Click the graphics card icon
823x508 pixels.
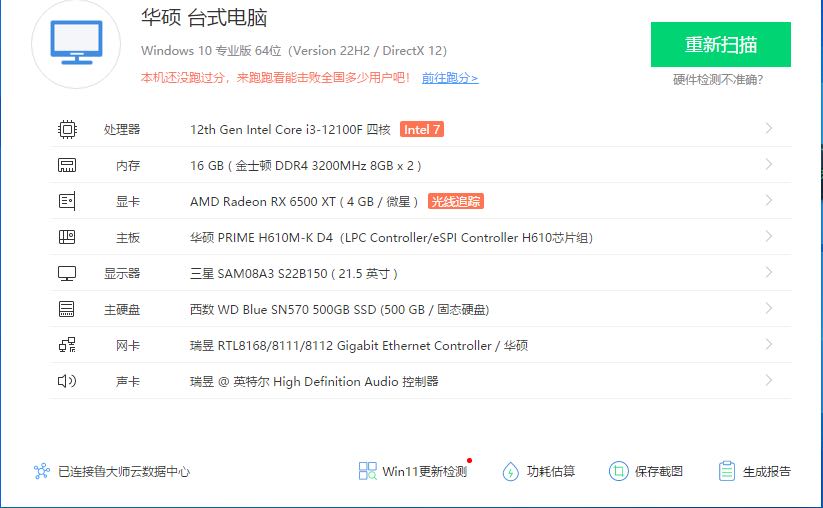[x=67, y=201]
